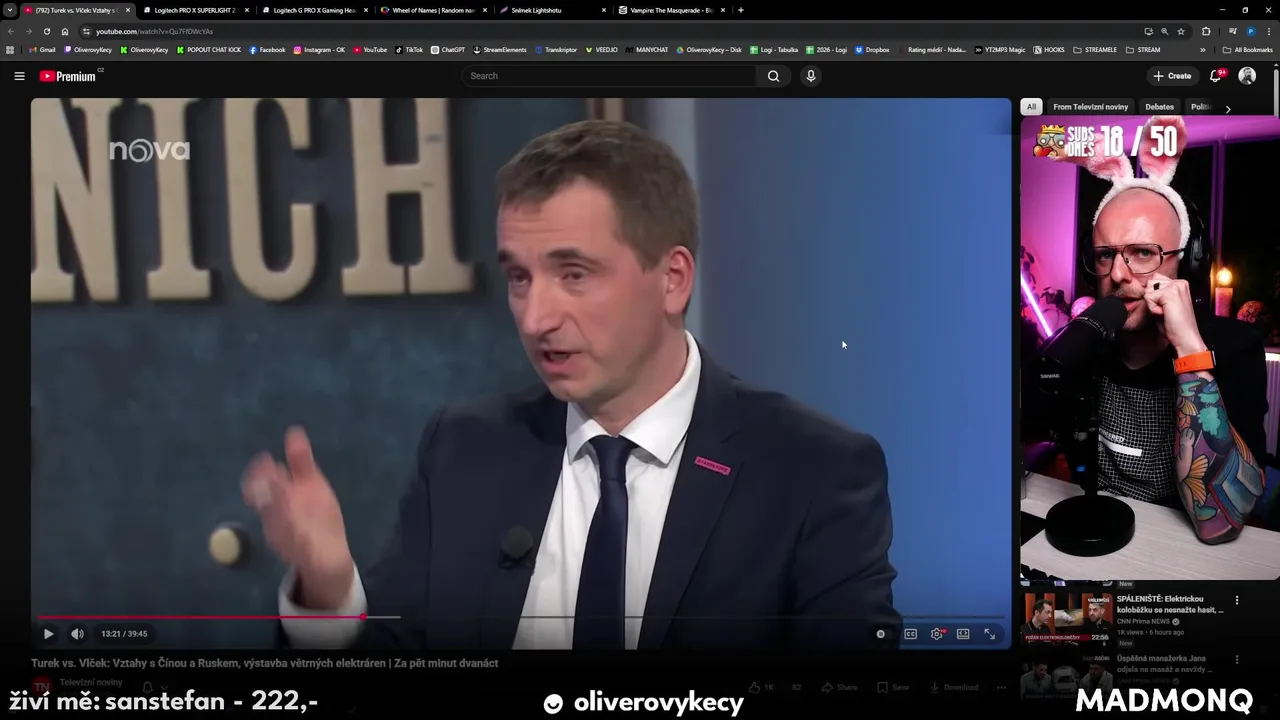Open options menu for 'Úspěšná manažerka Jana' video
The height and width of the screenshot is (720, 1280).
[1237, 660]
